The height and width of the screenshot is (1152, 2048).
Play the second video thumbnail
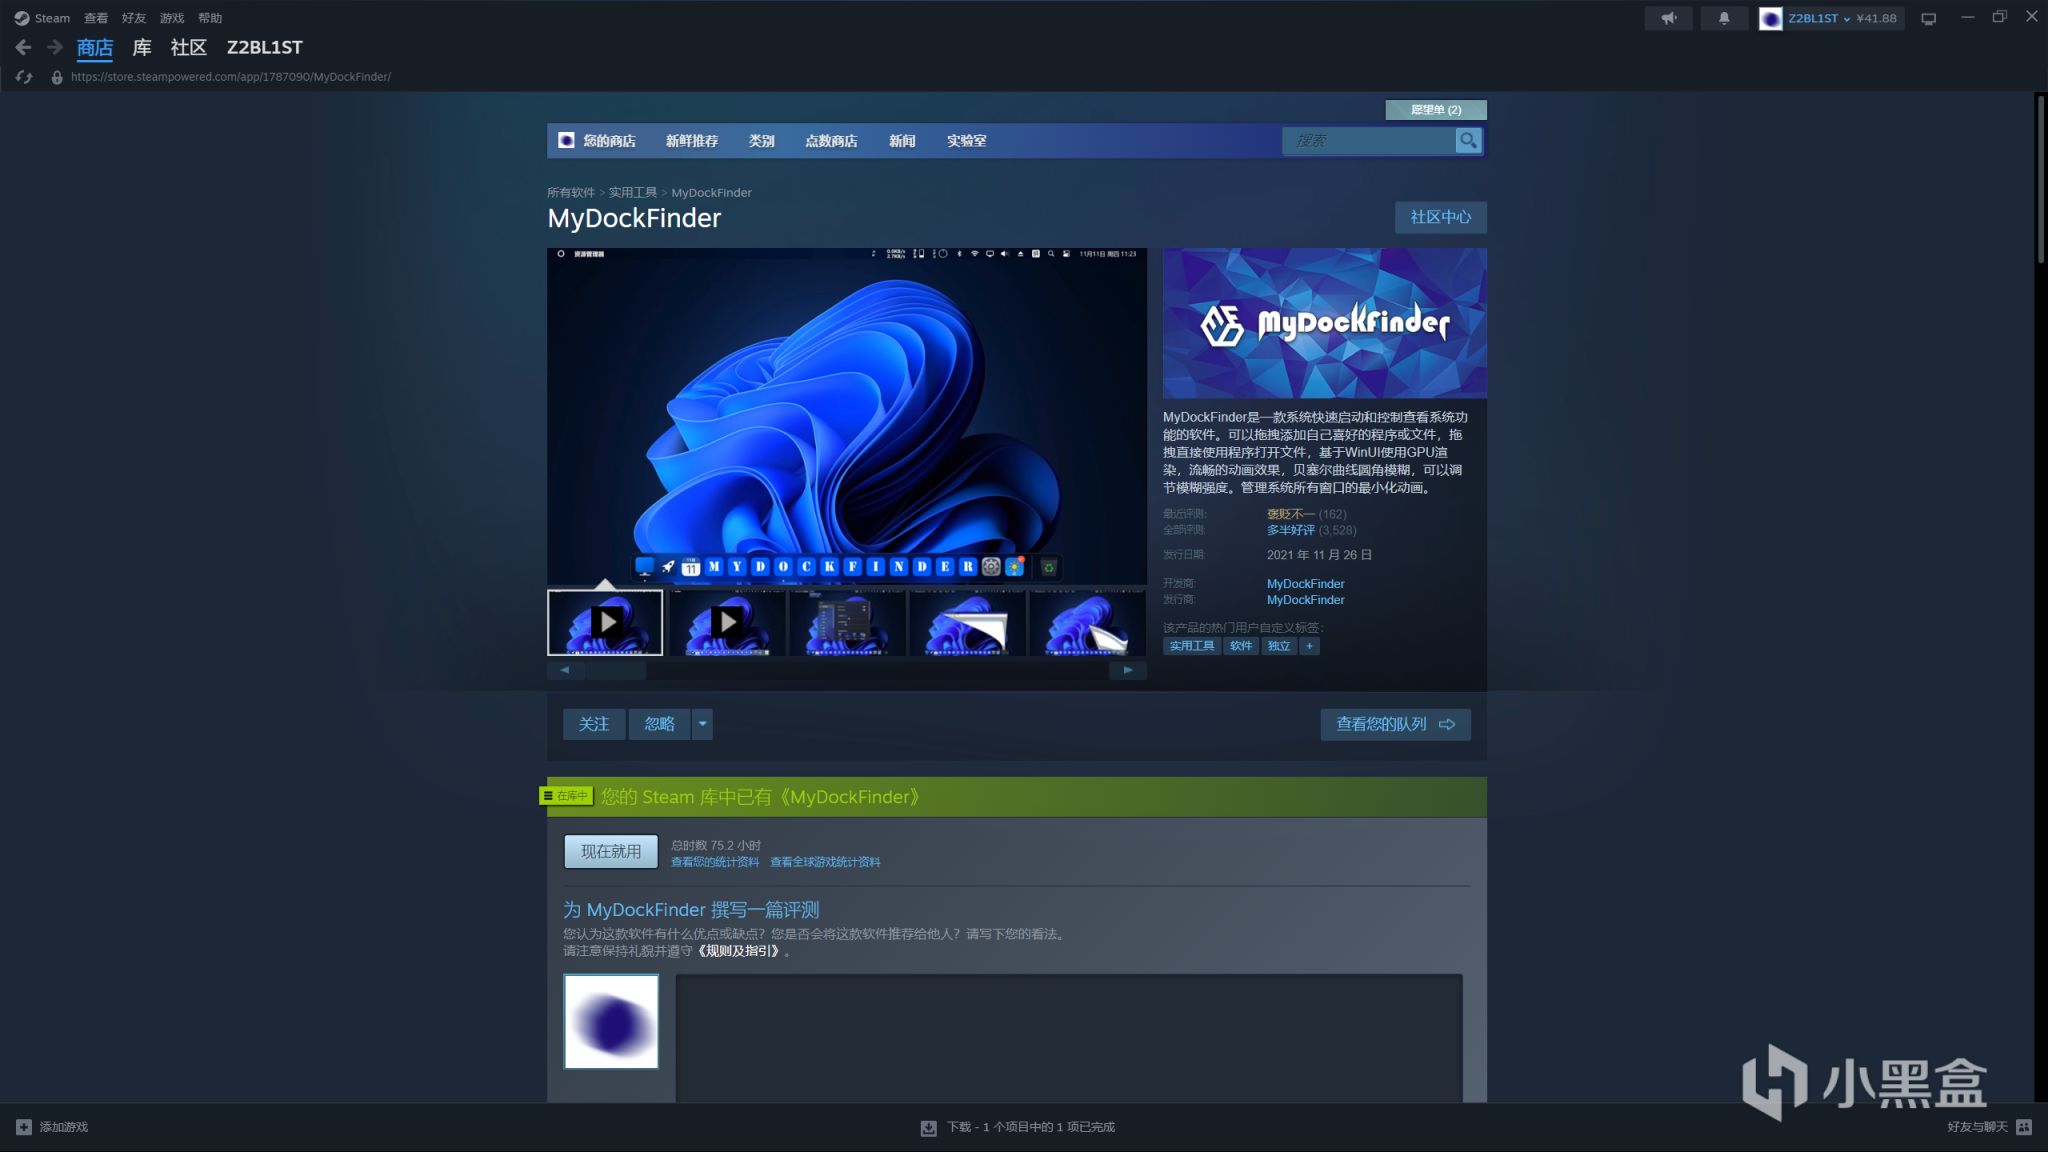click(x=727, y=622)
